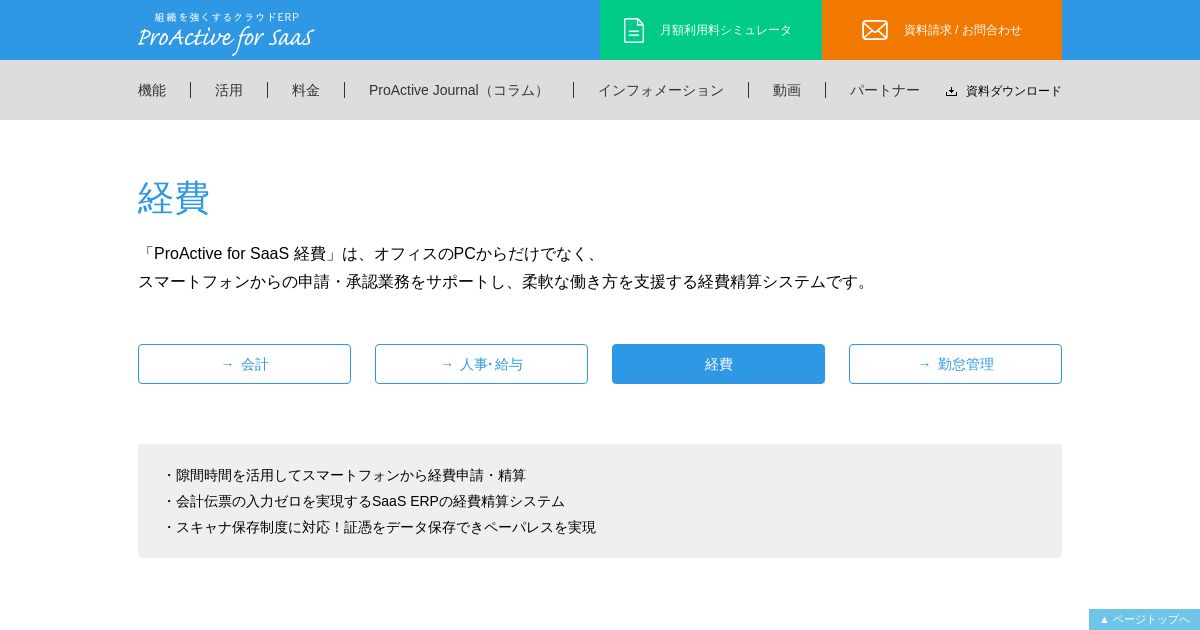
Task: Click the ProActive for SaaS logo
Action: tap(225, 39)
